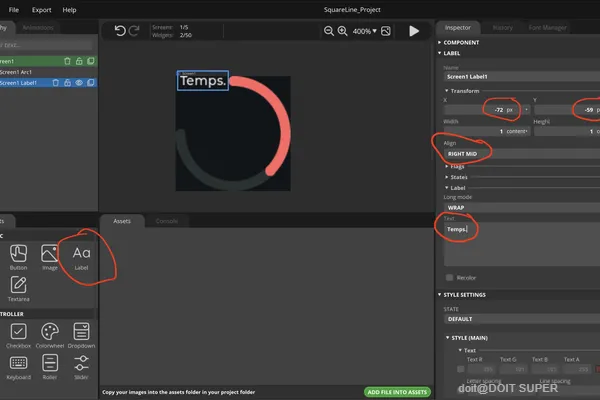Open the Export menu

pos(41,10)
